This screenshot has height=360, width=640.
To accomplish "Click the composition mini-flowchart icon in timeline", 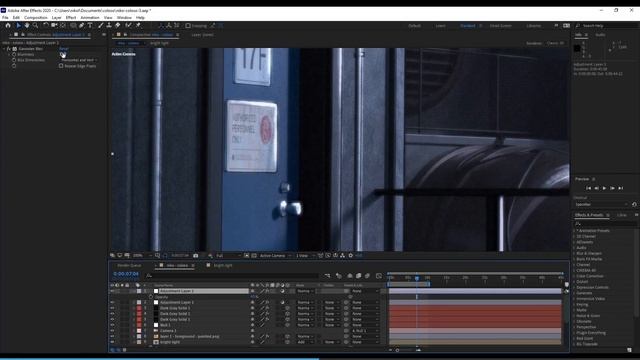I will (x=327, y=276).
